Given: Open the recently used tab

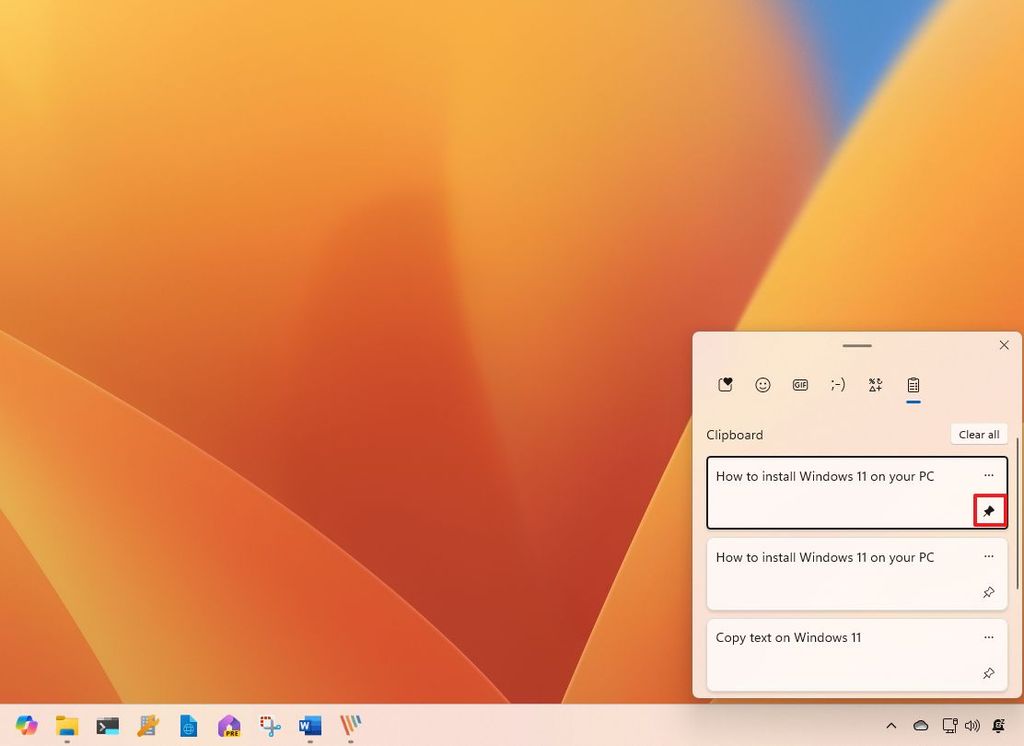Looking at the screenshot, I should pos(725,384).
